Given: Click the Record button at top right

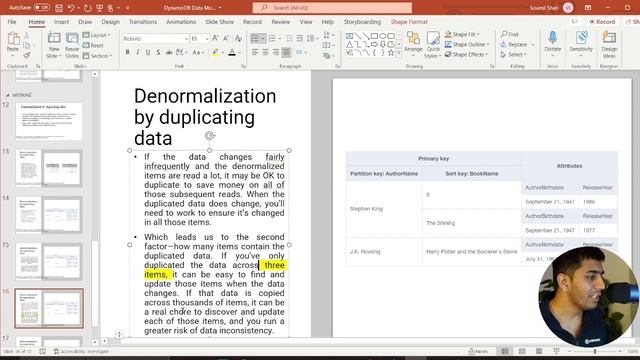Looking at the screenshot, I should 602,22.
